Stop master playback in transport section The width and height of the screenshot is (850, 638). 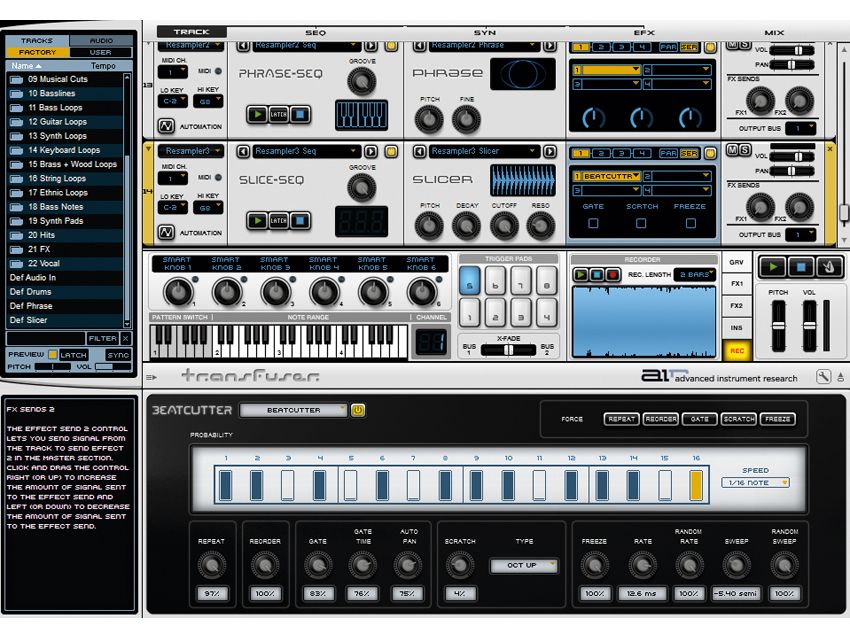coord(801,267)
